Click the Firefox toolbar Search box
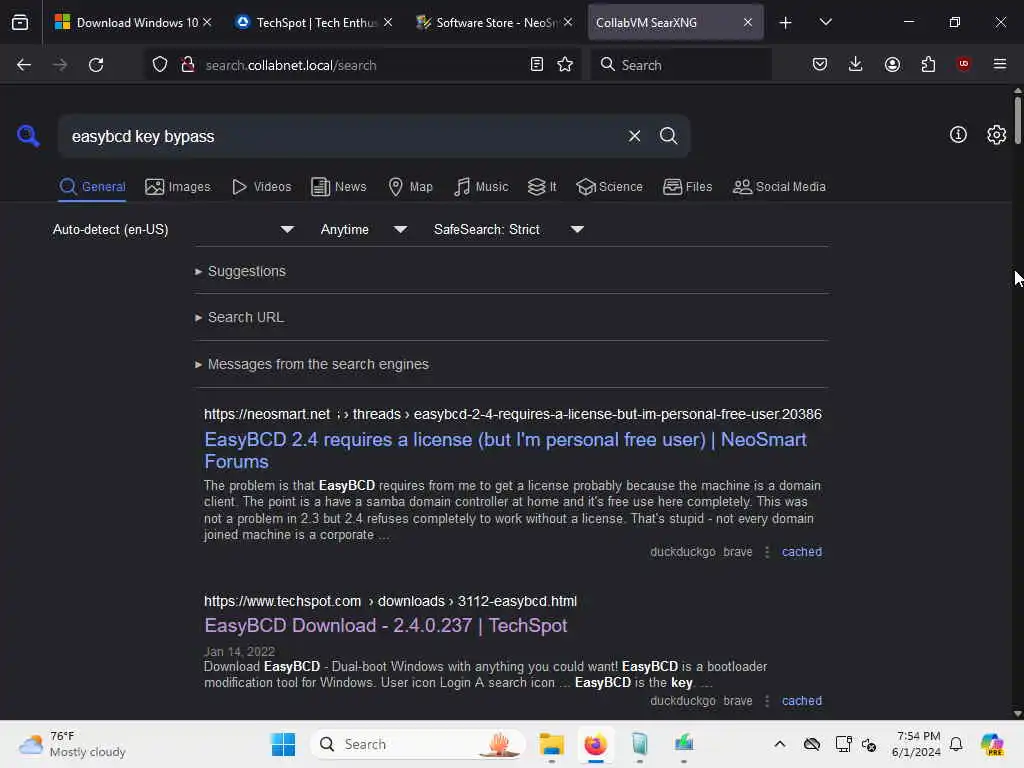1024x768 pixels. point(680,65)
